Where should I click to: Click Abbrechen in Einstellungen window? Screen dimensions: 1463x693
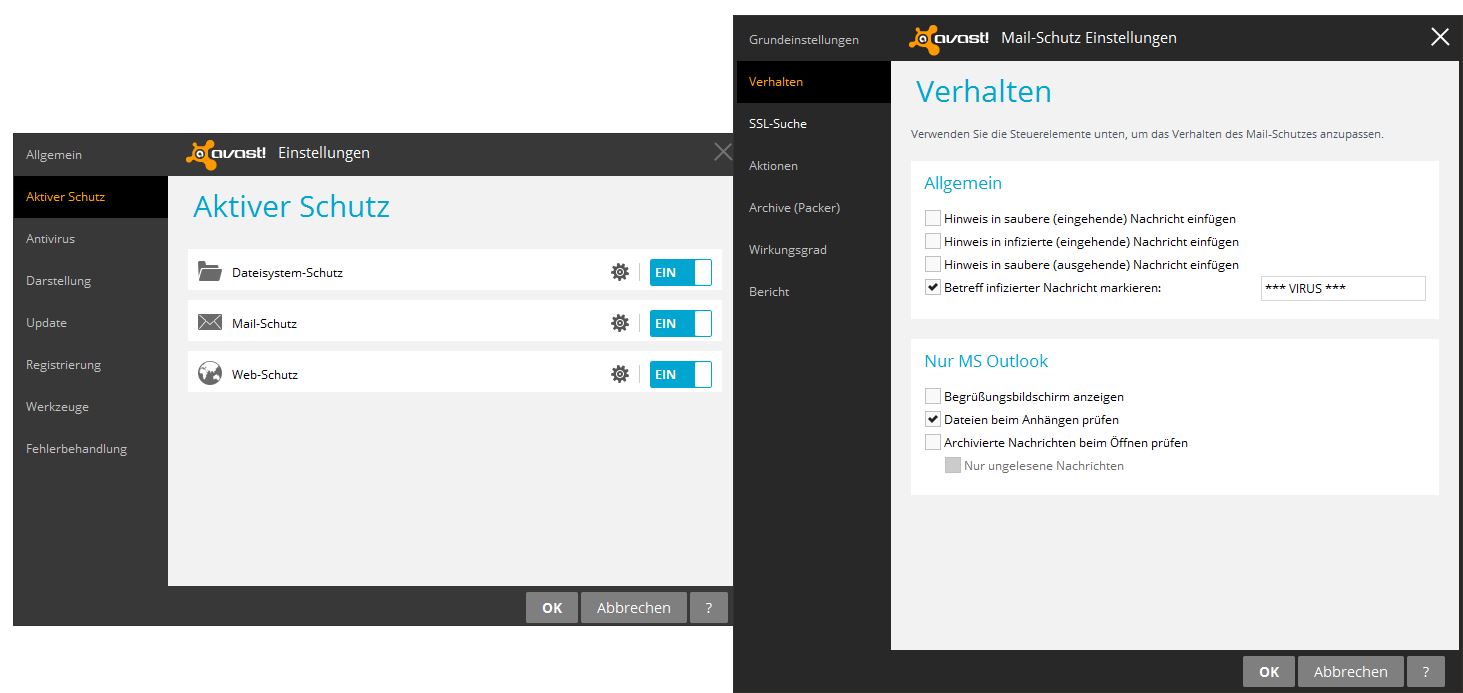coord(633,608)
